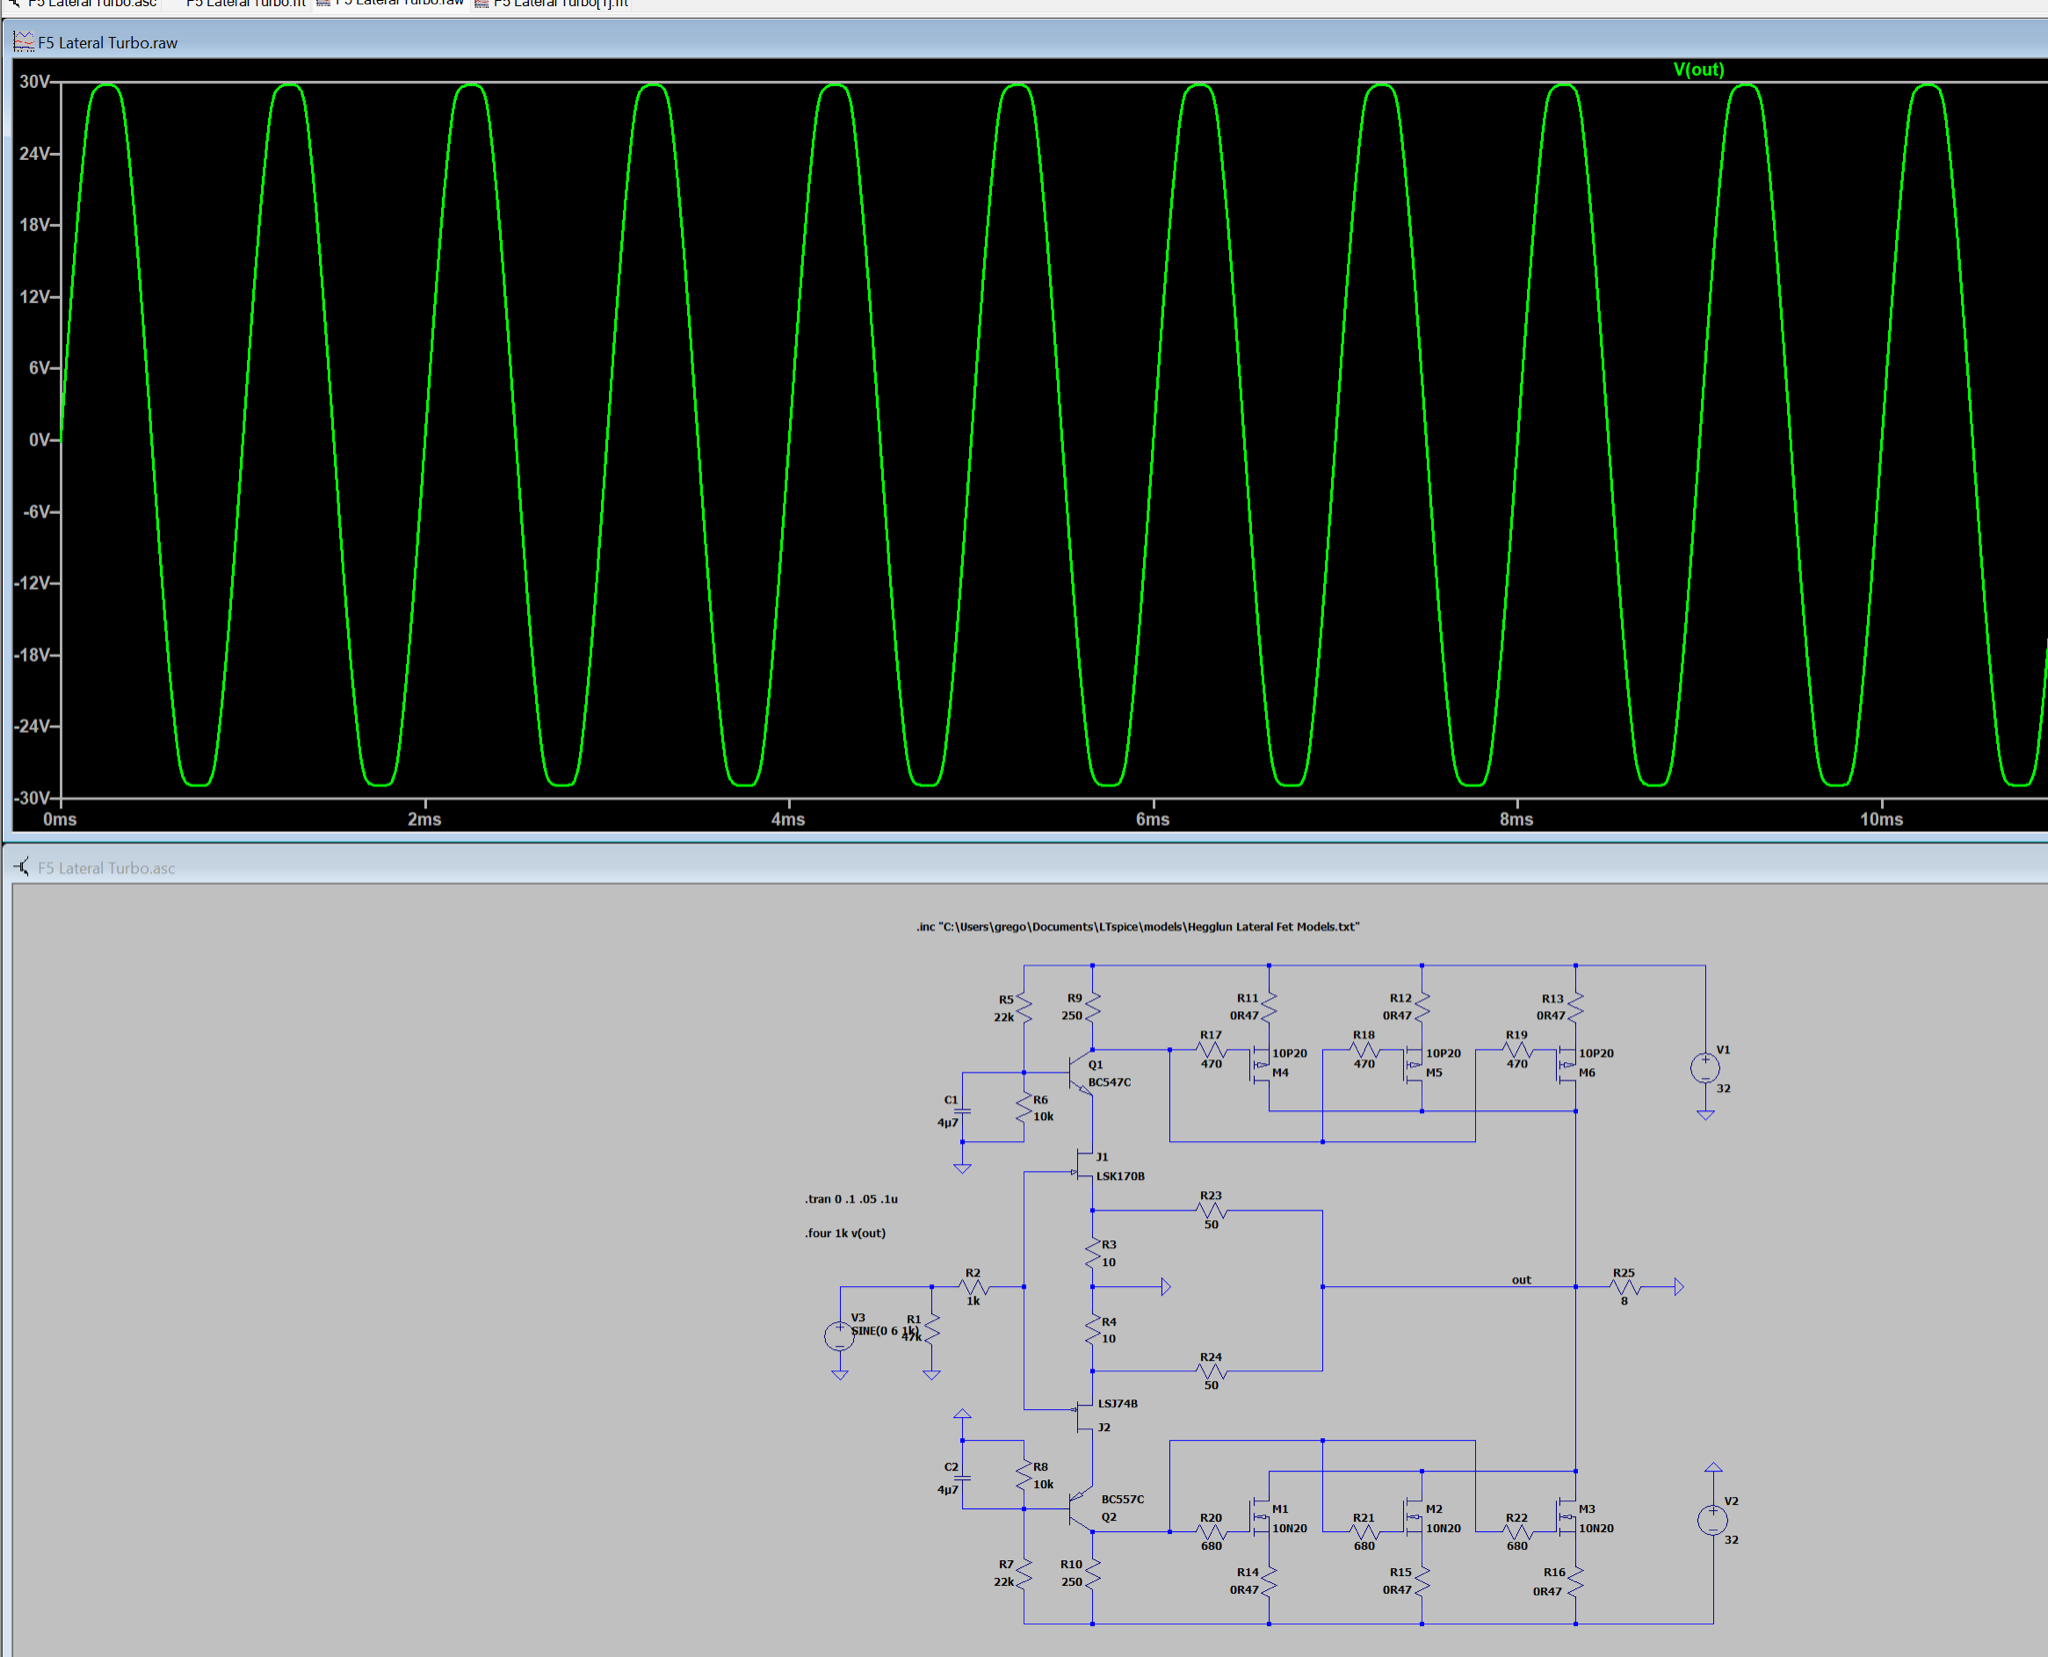Click the R7 22k resistor symbol
The width and height of the screenshot is (2048, 1657).
1024,1574
